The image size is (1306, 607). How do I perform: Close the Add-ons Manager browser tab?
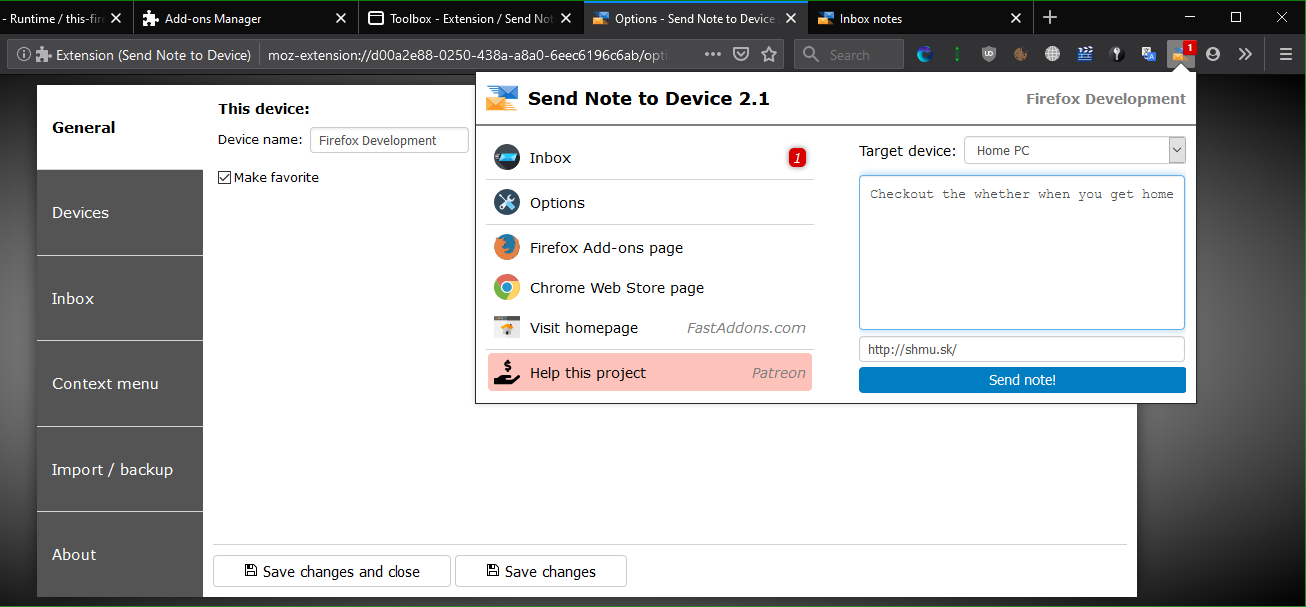(x=341, y=18)
